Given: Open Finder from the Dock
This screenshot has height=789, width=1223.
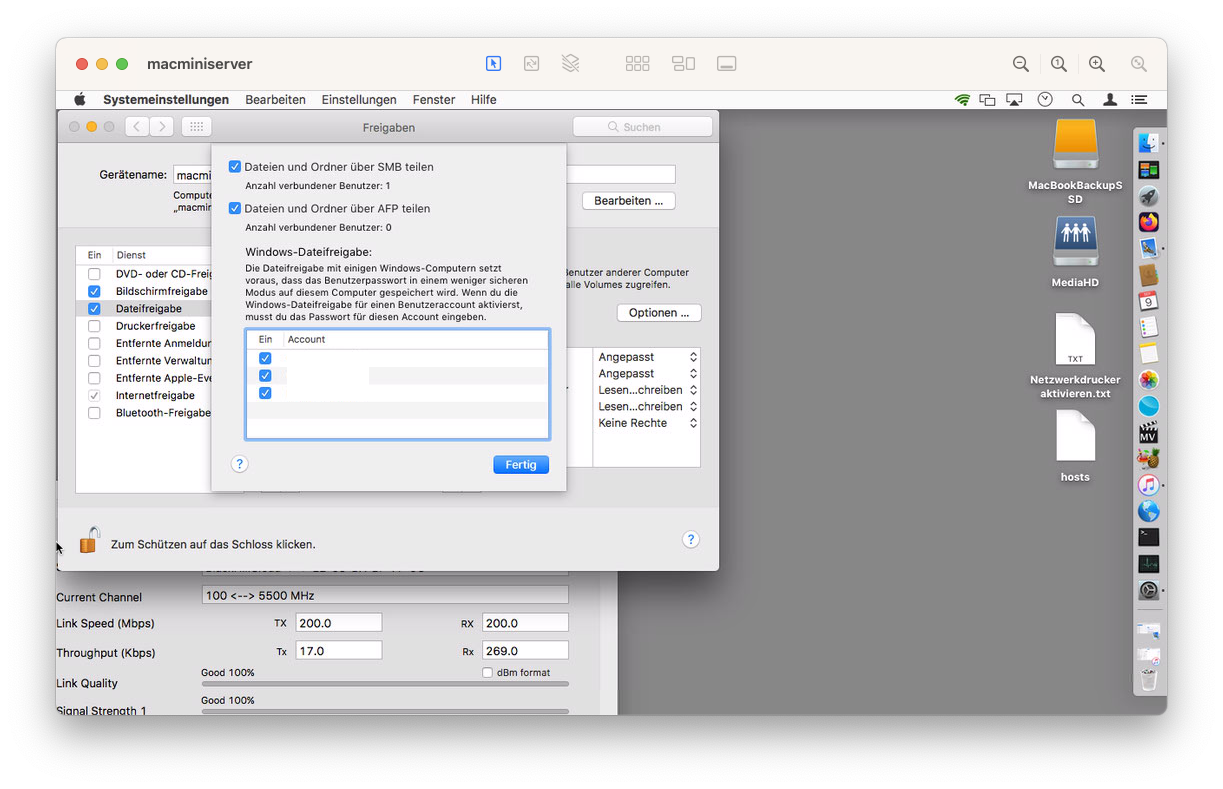Looking at the screenshot, I should 1148,143.
